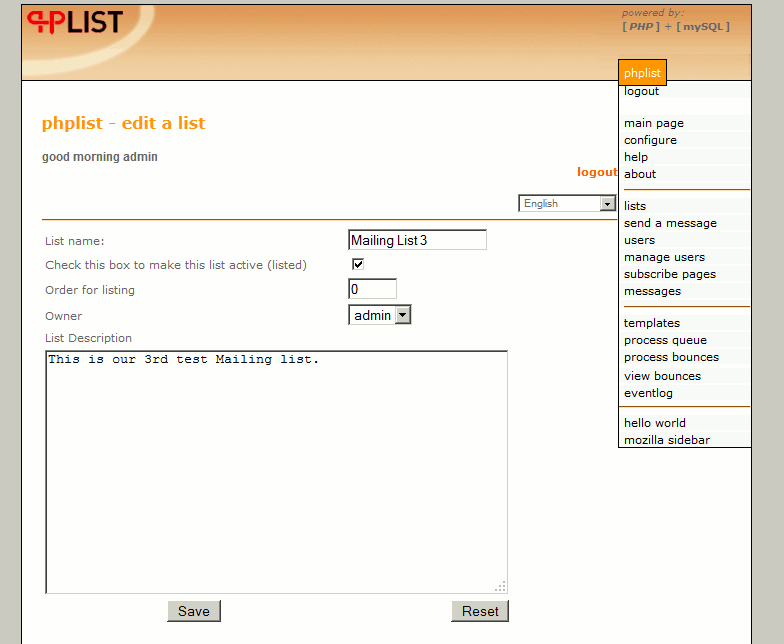Open manage users
Screen dimensions: 784x644
664,257
